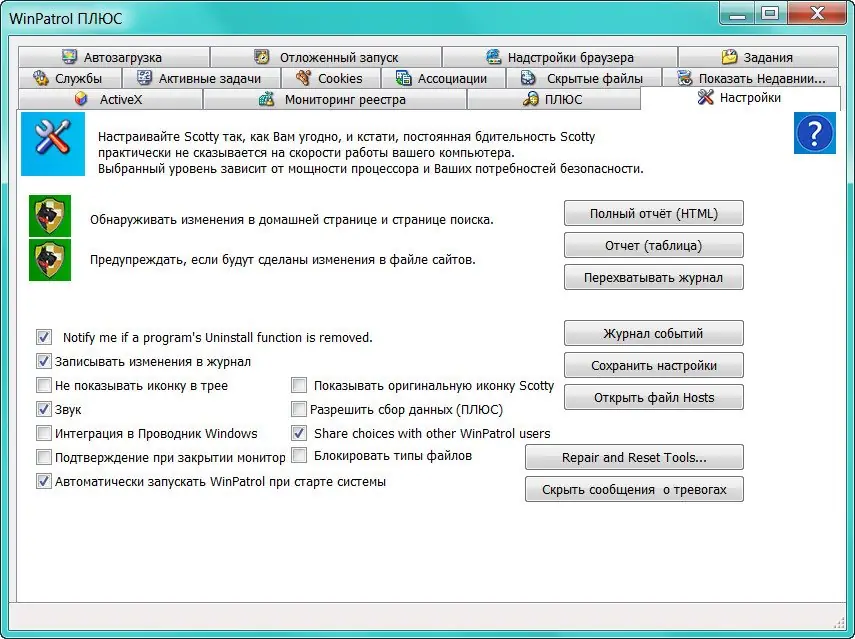Open the Мониторинг реестра tab
This screenshot has width=855, height=639.
[335, 99]
